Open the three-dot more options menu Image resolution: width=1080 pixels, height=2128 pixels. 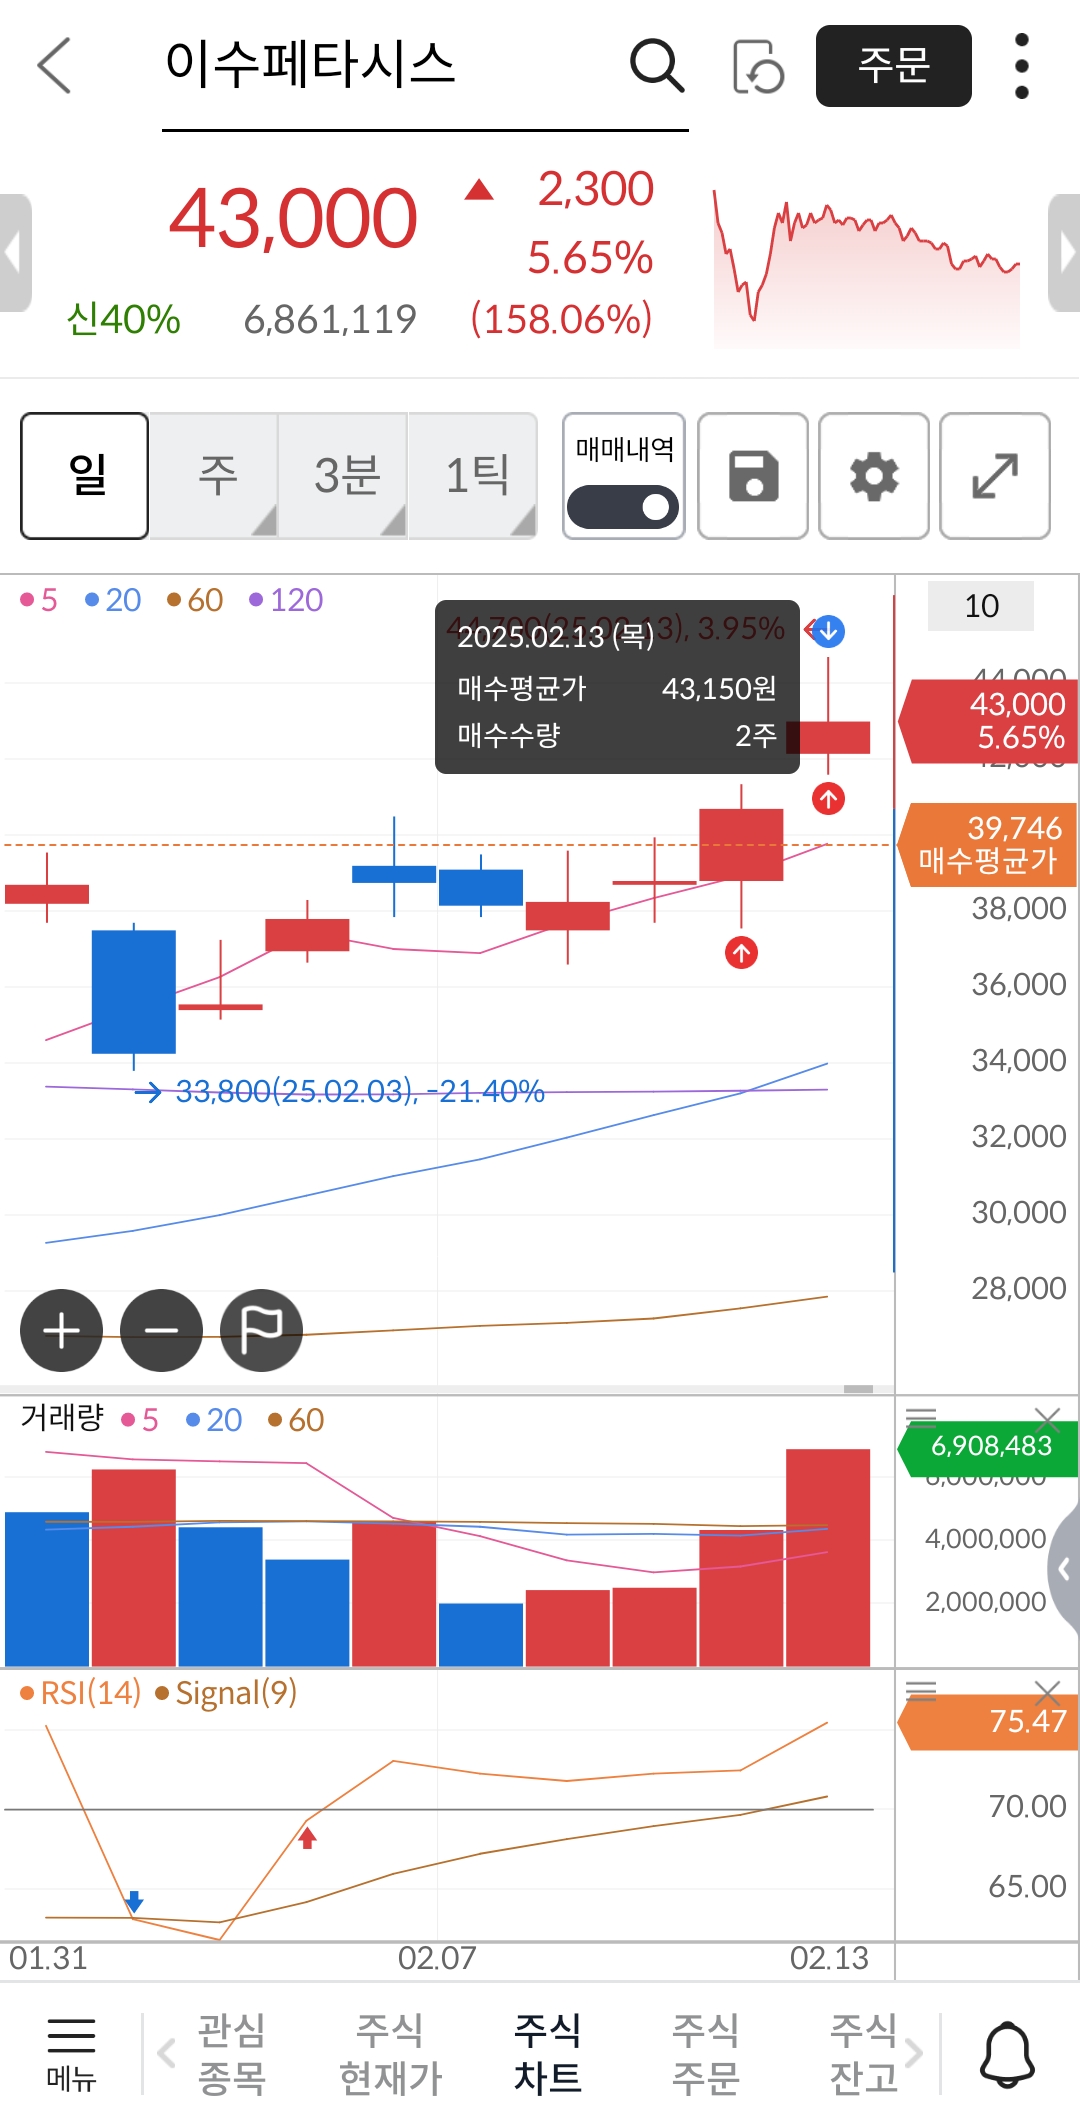1021,66
